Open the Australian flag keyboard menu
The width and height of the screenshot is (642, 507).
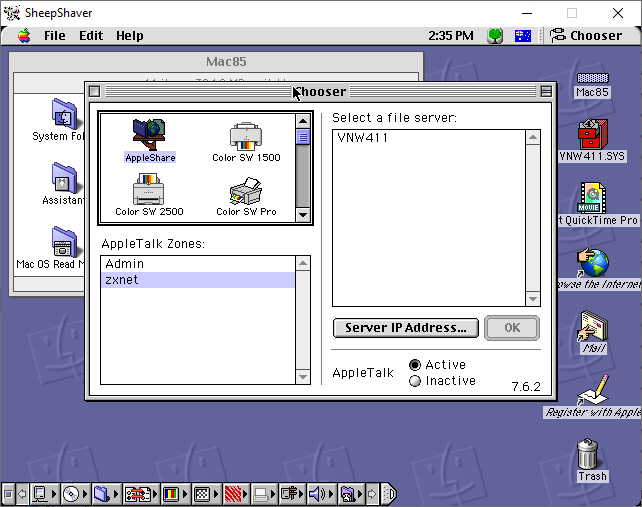pos(523,36)
